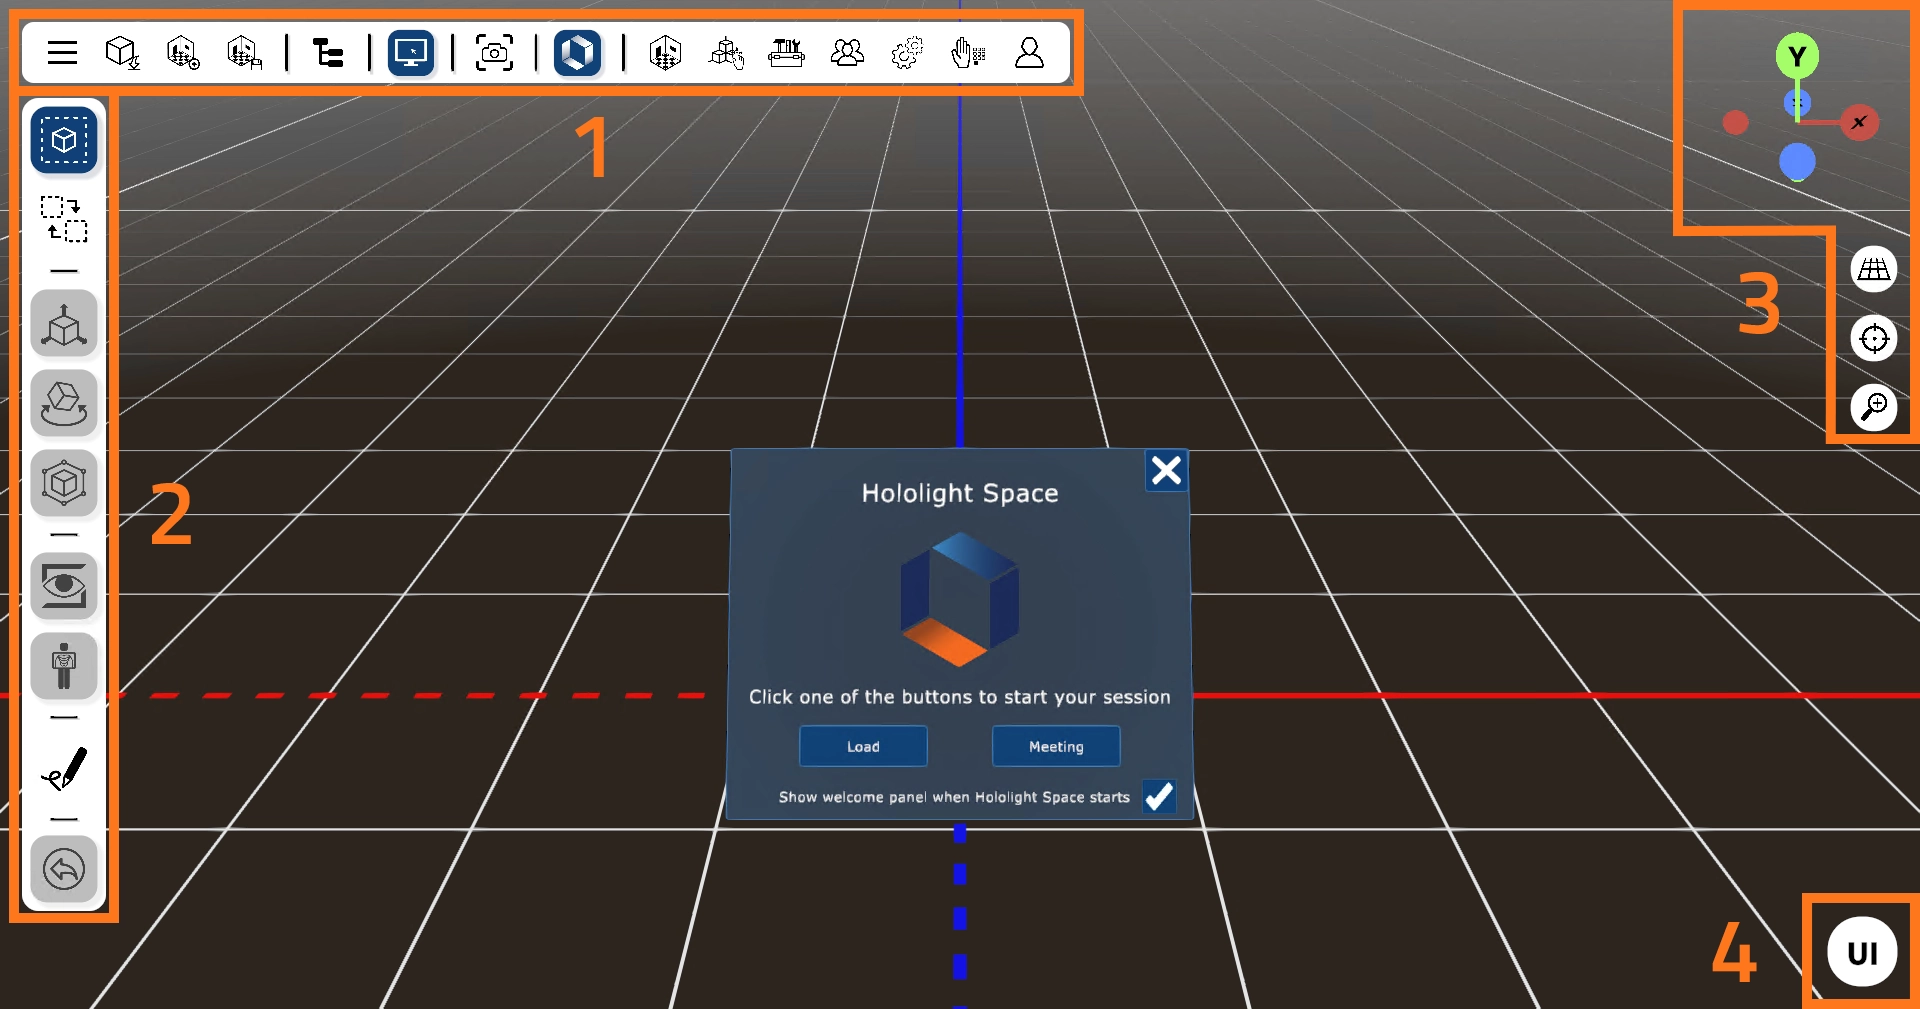This screenshot has height=1009, width=1920.
Task: Toggle the floor grid button
Action: 1874,269
